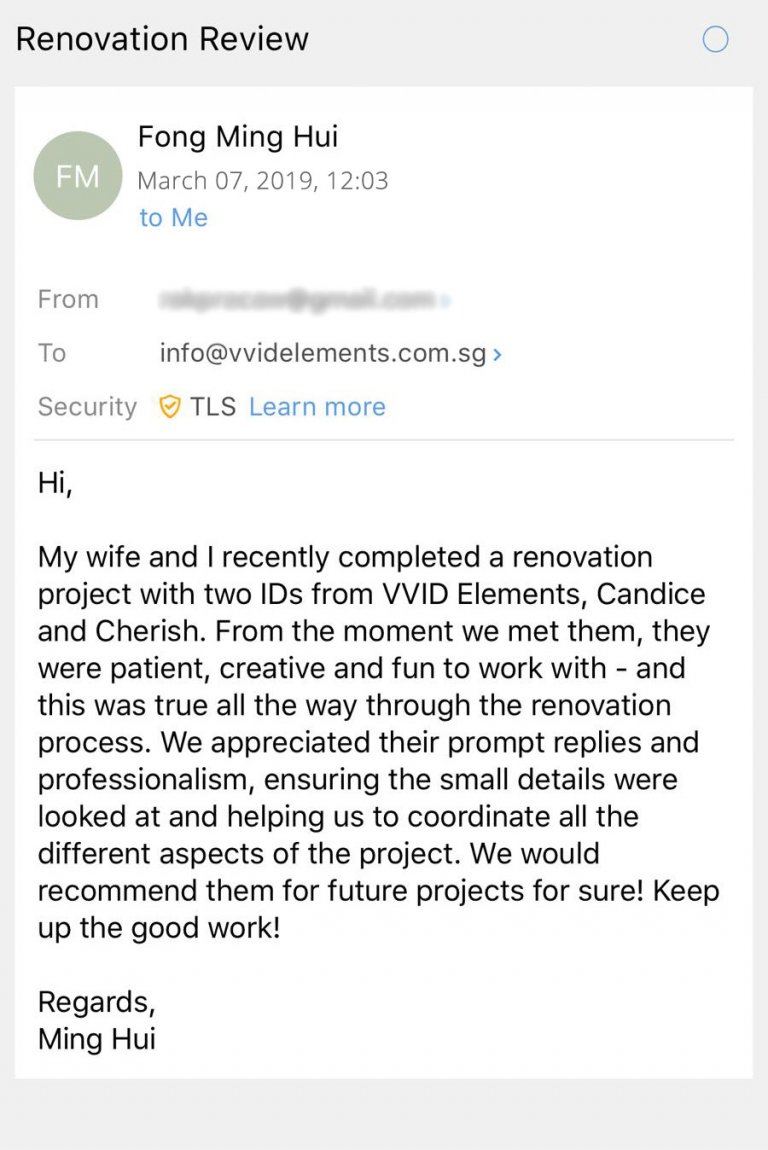
Task: Click the 'Hi,' greeting line
Action: point(56,483)
